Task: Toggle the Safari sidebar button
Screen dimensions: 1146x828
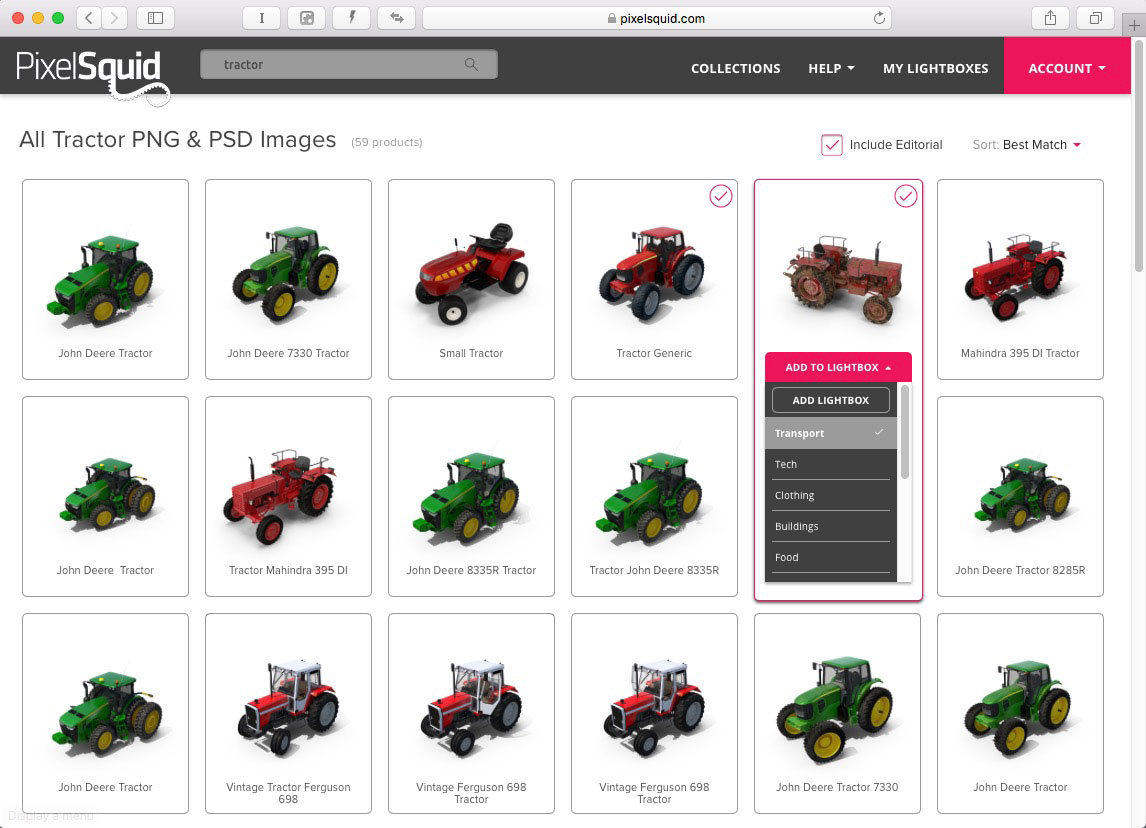Action: [155, 18]
